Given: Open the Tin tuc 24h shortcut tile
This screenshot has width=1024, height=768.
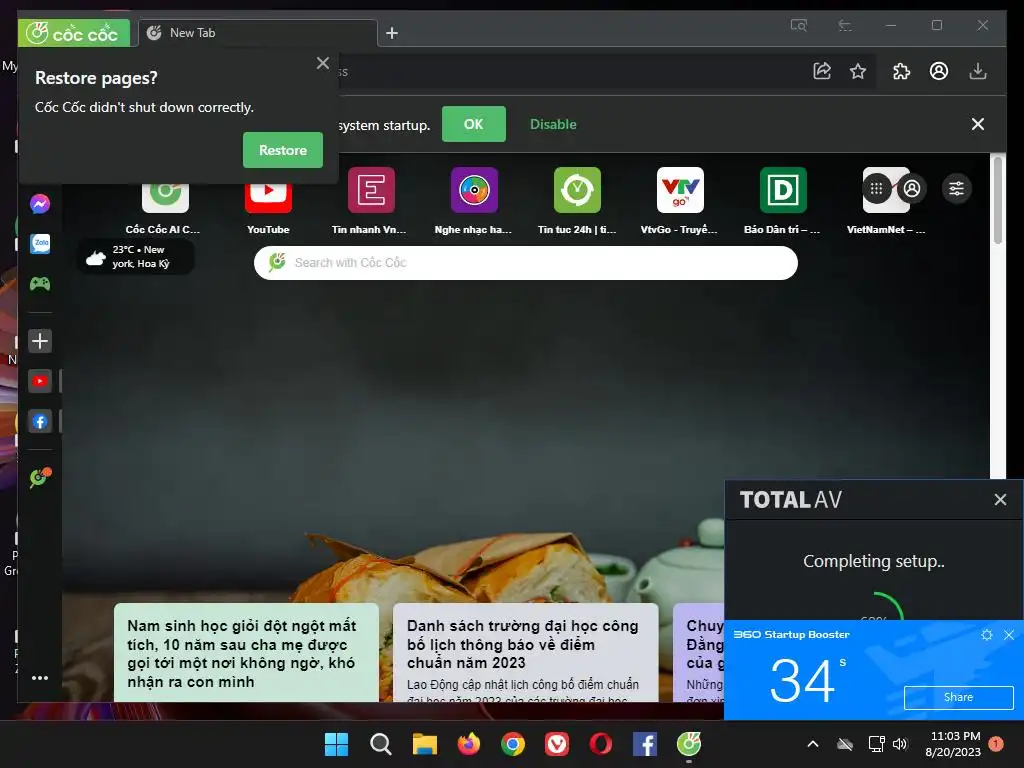Looking at the screenshot, I should tap(577, 201).
